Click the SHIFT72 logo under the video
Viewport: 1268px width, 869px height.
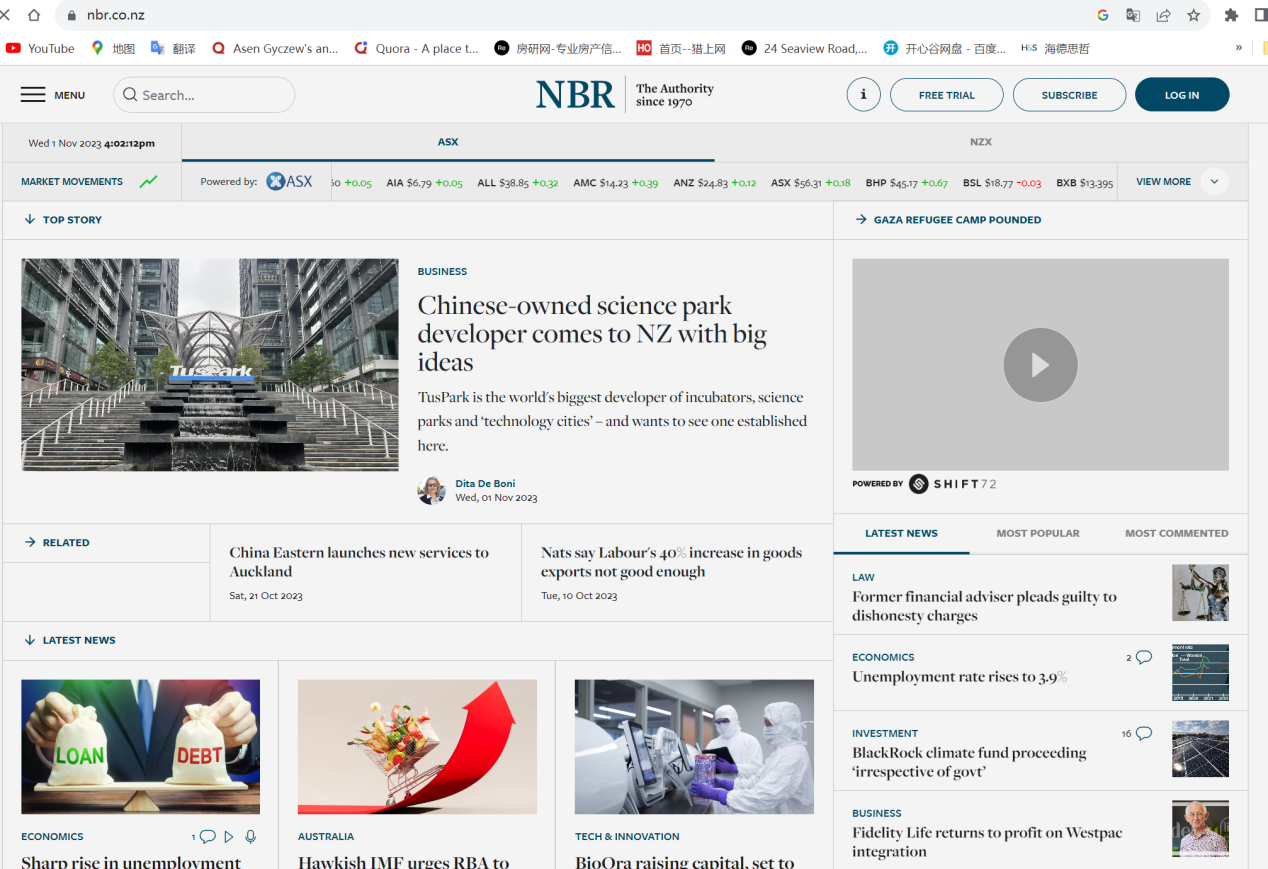(x=952, y=484)
